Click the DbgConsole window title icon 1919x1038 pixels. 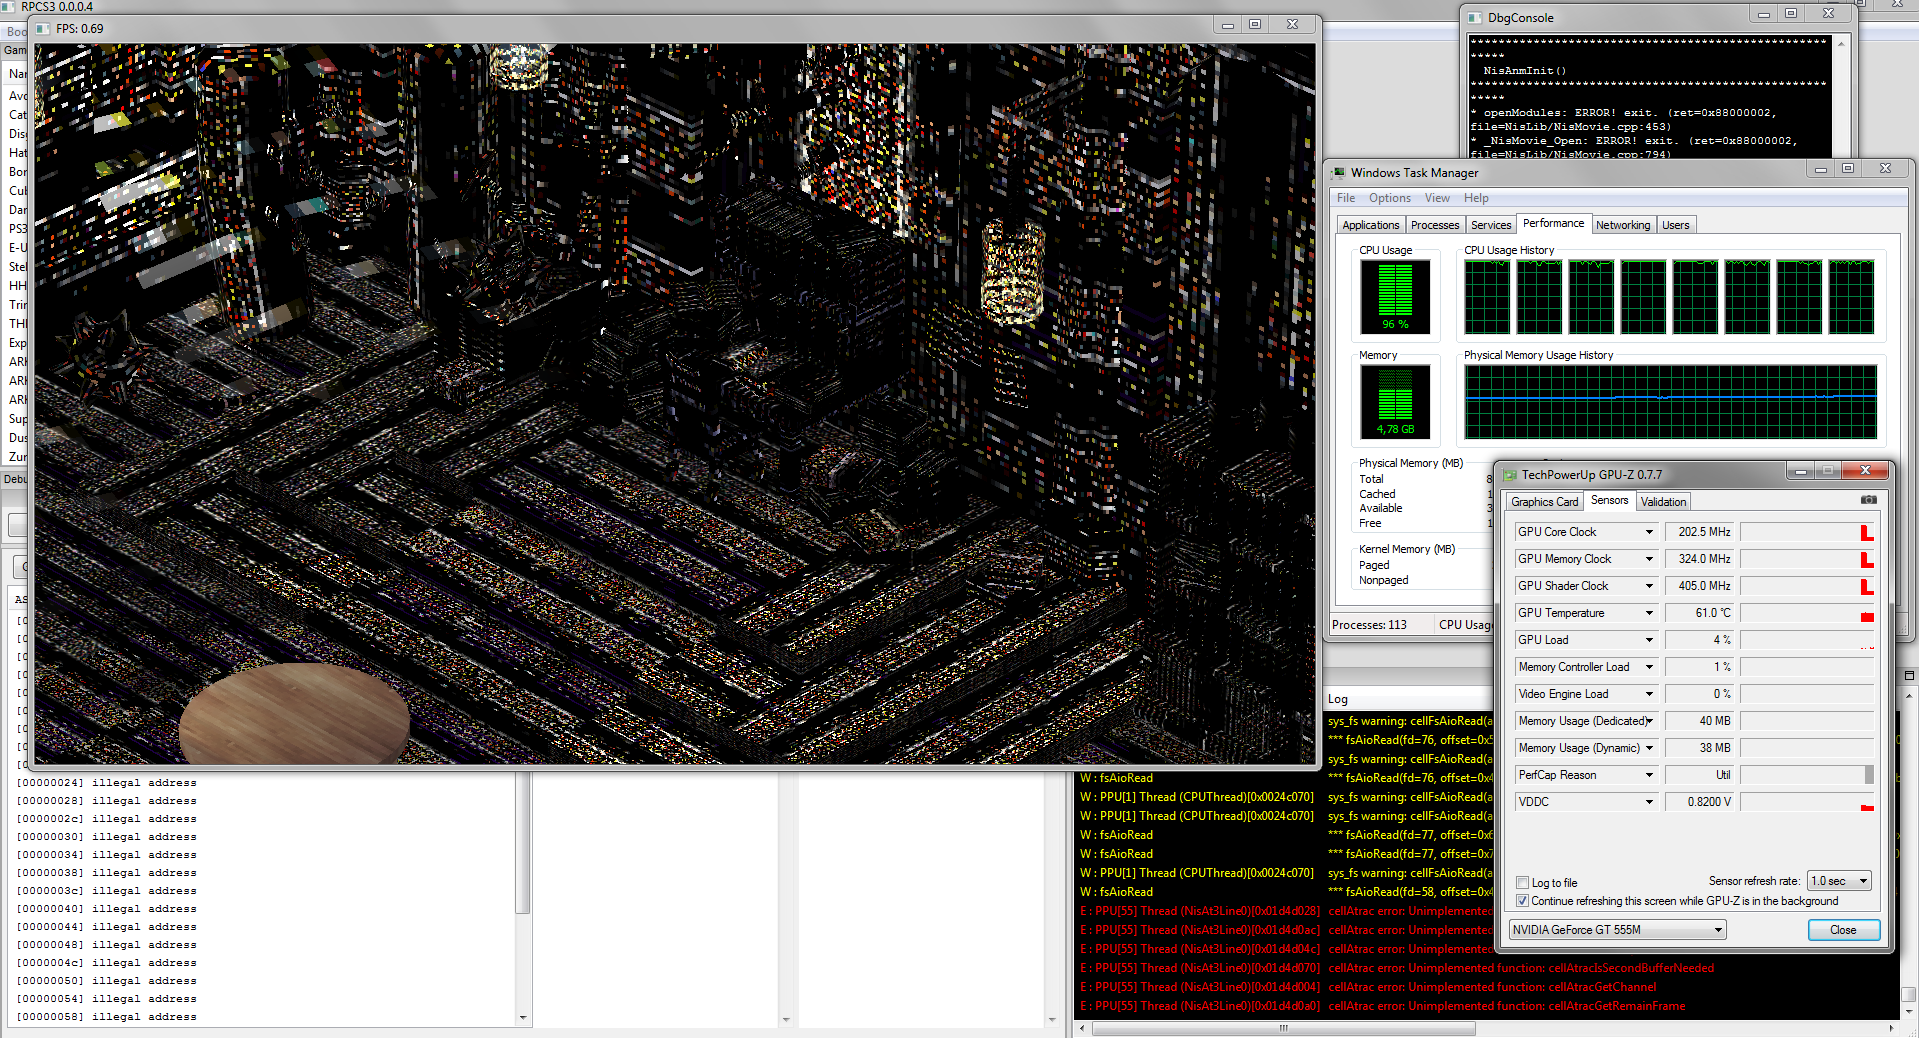click(x=1475, y=18)
